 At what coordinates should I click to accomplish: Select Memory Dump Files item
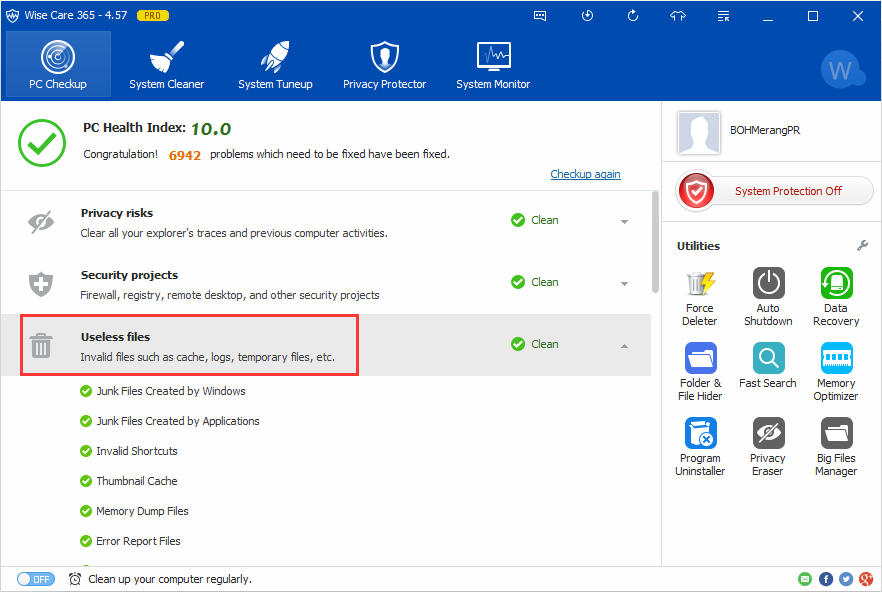click(x=142, y=511)
